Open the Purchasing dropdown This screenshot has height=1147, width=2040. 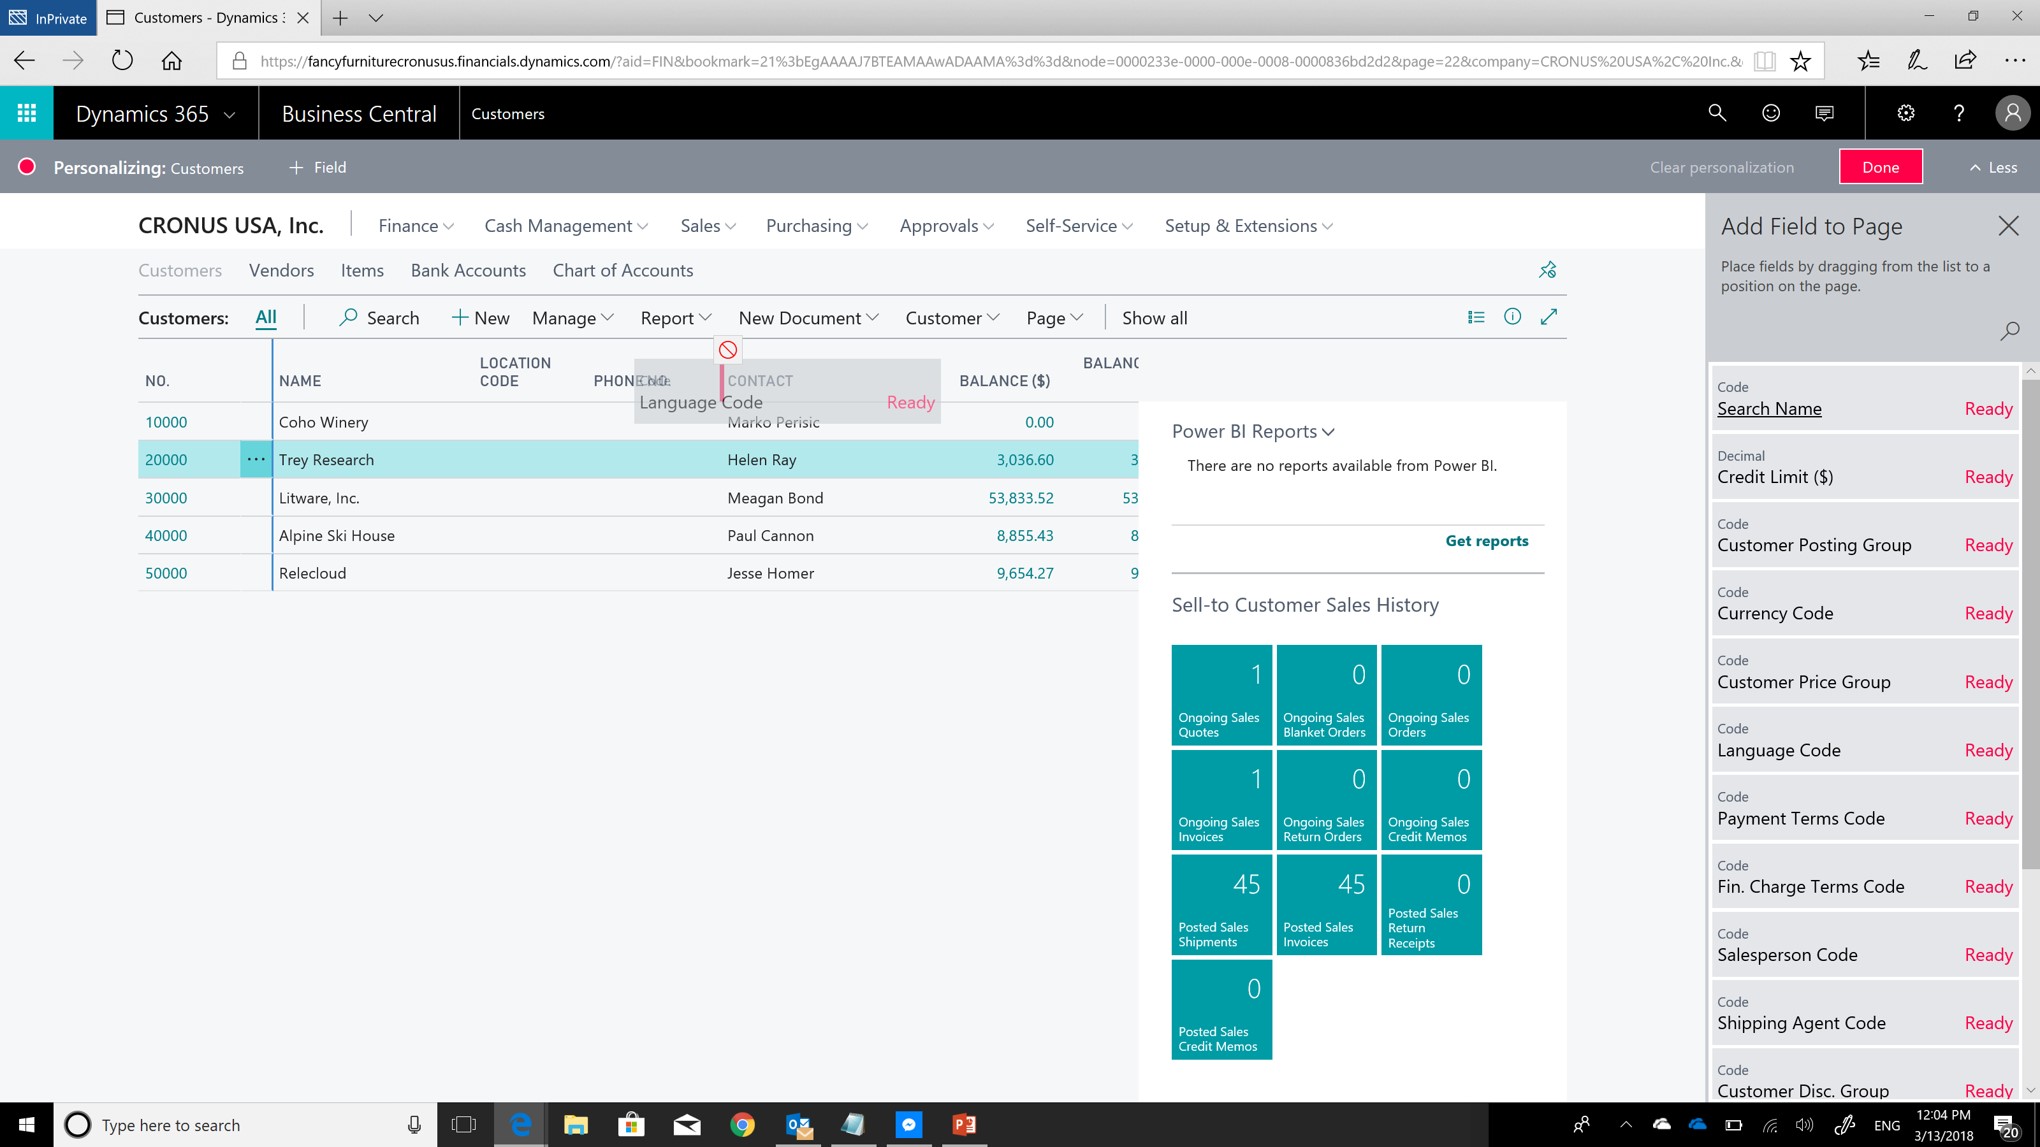pyautogui.click(x=817, y=226)
